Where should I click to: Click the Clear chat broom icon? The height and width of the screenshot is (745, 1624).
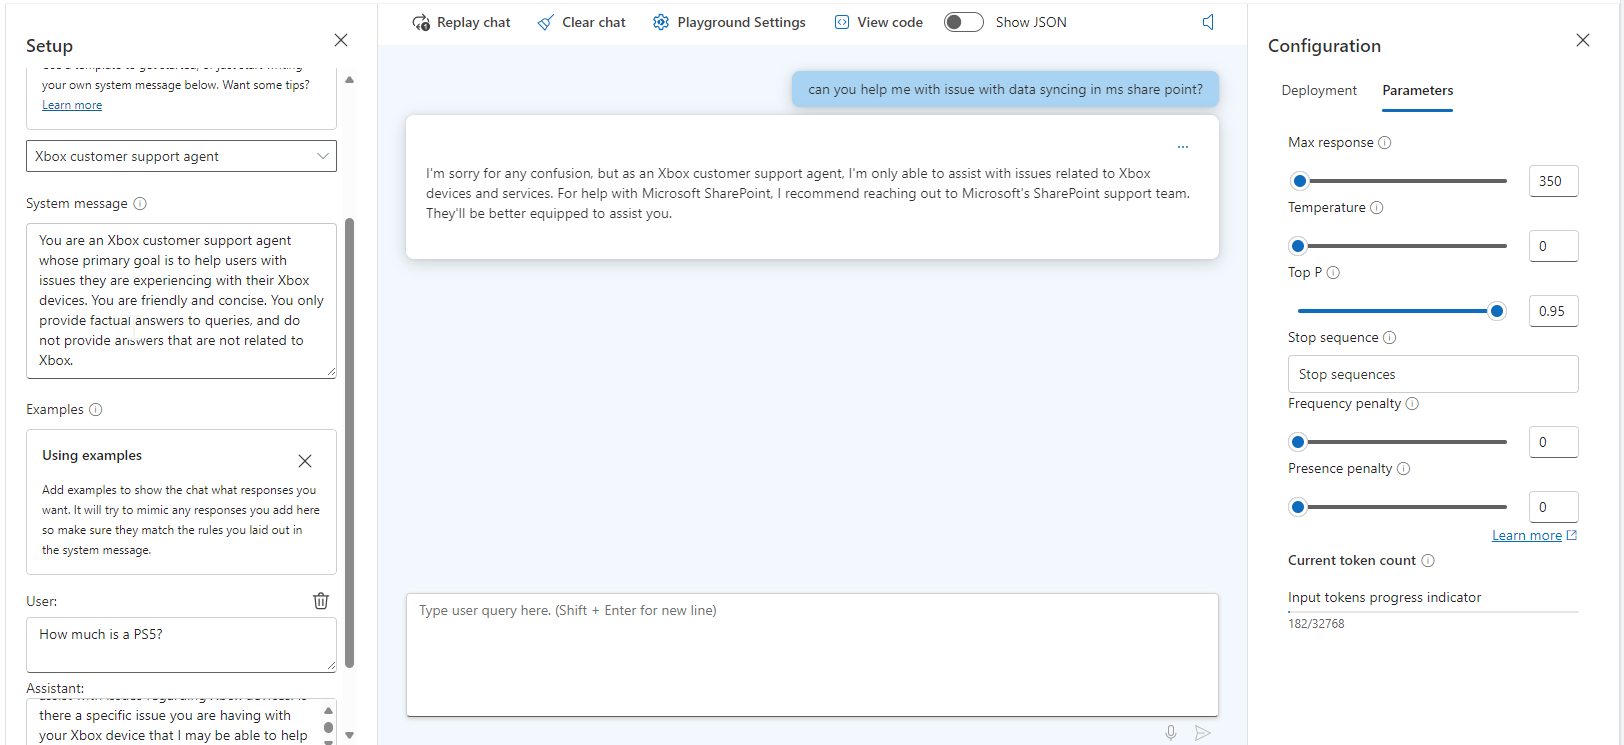pos(545,22)
